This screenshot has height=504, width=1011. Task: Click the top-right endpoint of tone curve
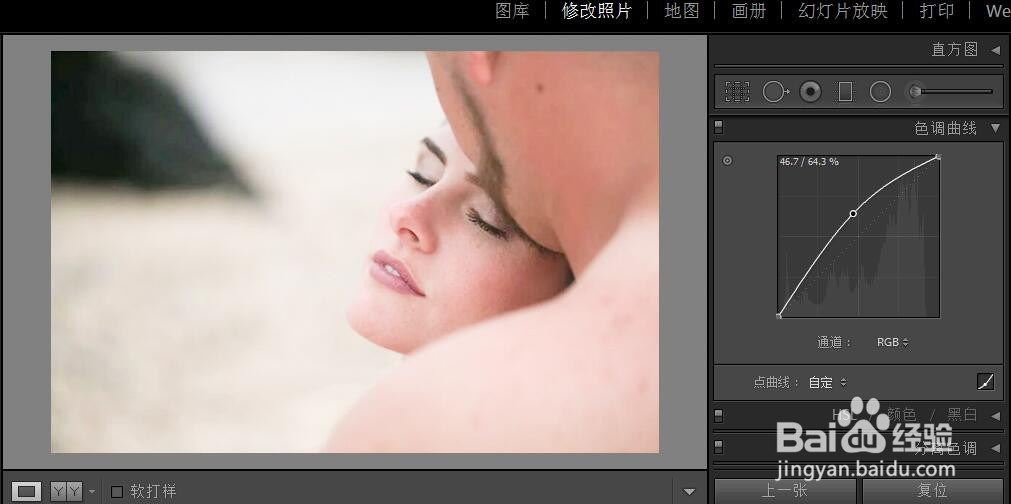(x=938, y=156)
